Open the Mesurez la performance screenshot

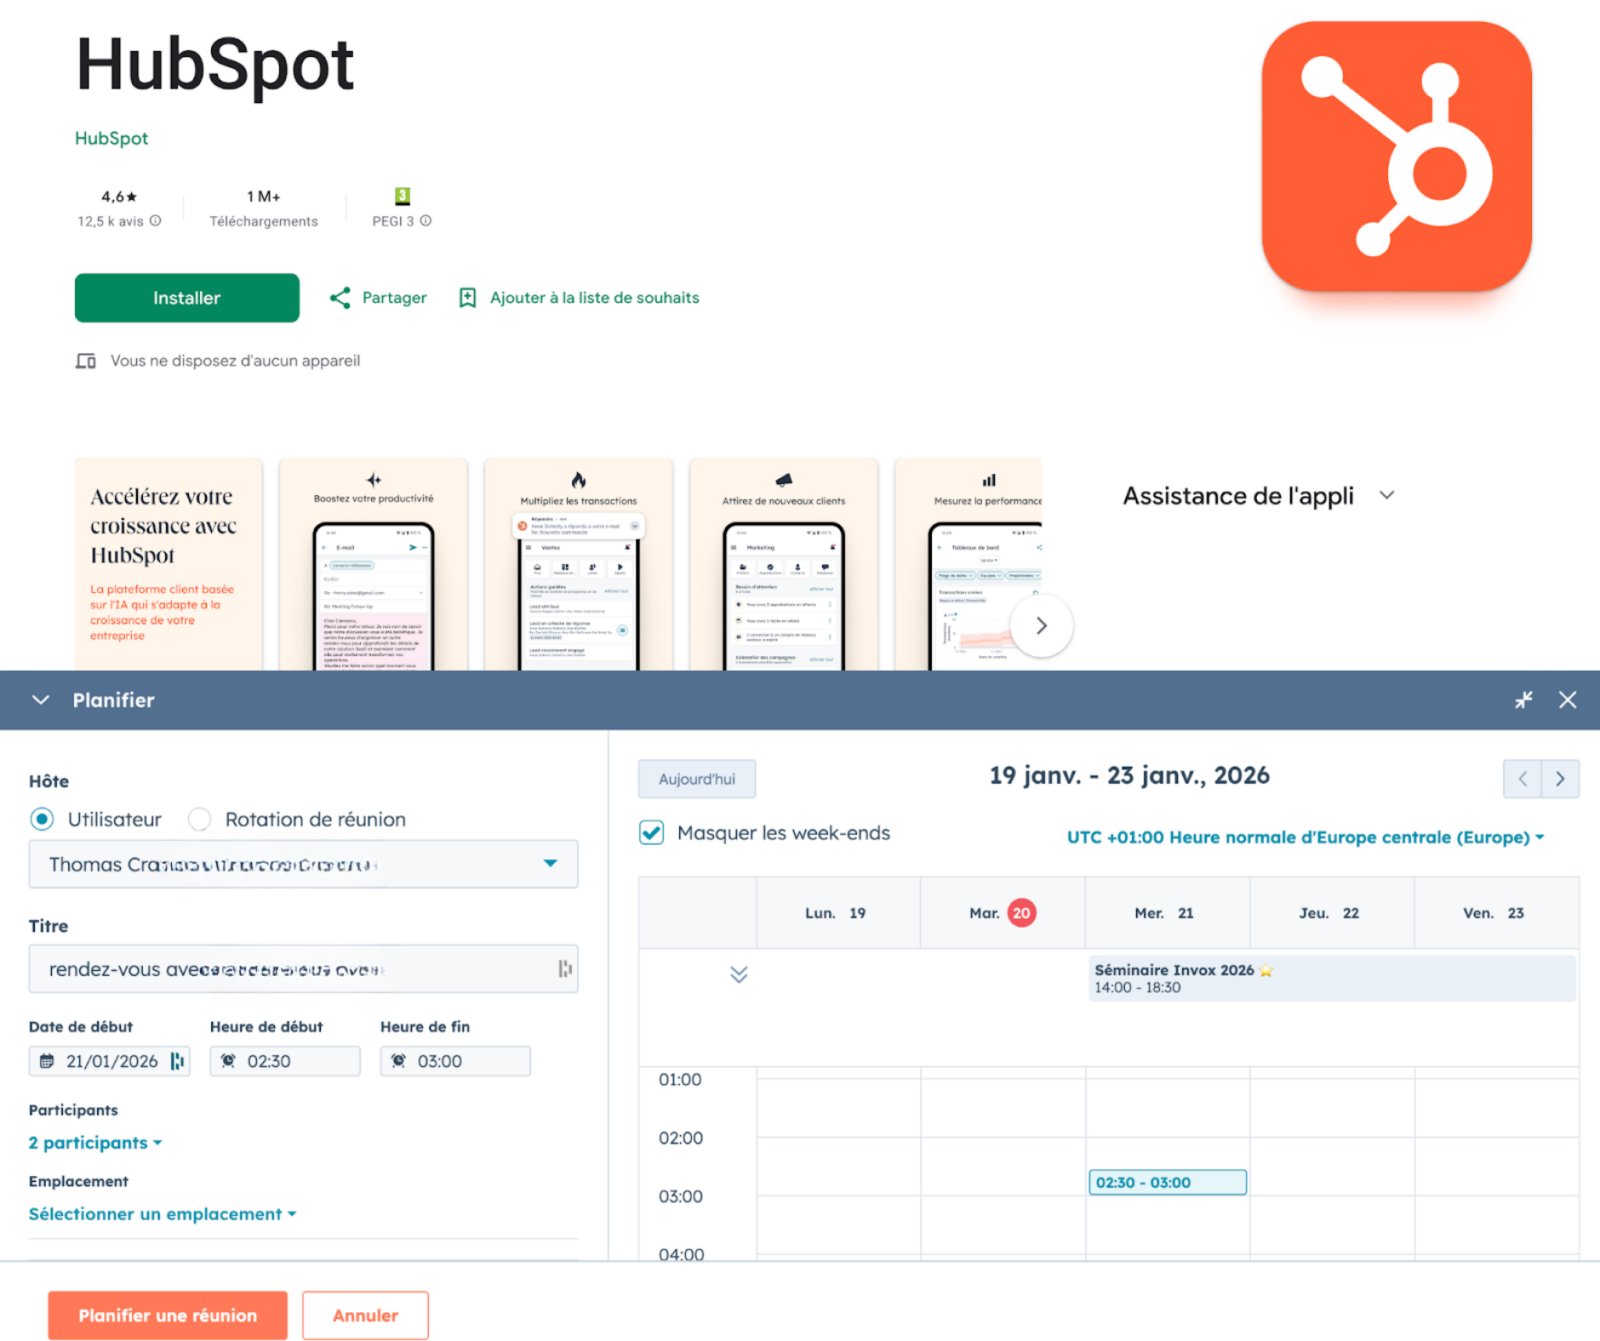point(968,564)
